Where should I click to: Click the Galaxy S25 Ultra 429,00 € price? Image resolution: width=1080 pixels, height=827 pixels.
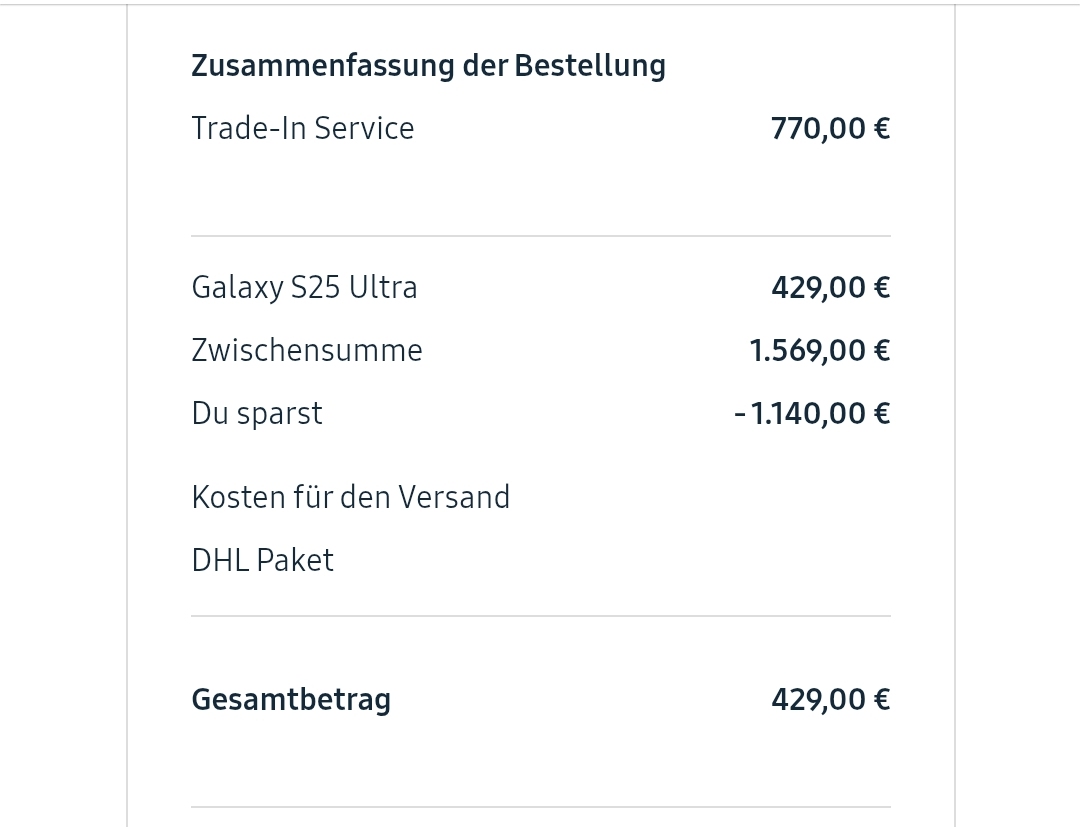pyautogui.click(x=830, y=288)
